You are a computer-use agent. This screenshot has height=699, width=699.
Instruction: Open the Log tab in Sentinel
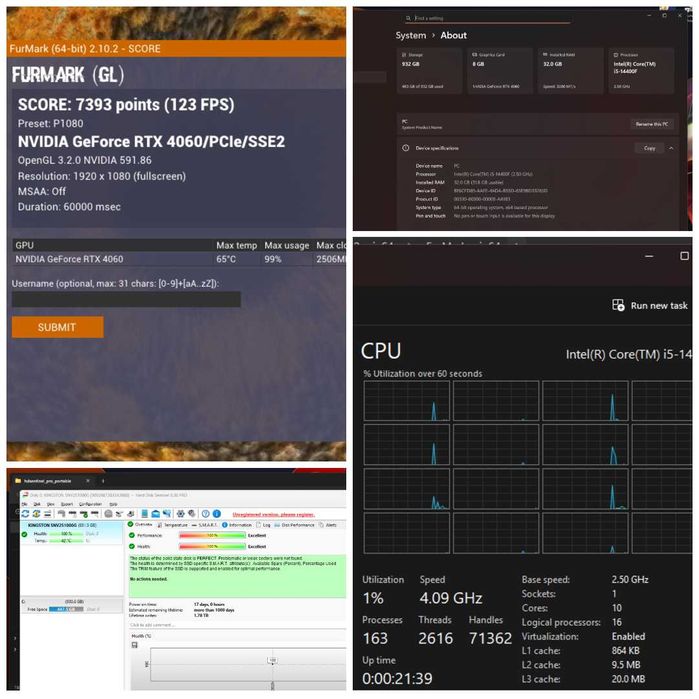pyautogui.click(x=263, y=525)
